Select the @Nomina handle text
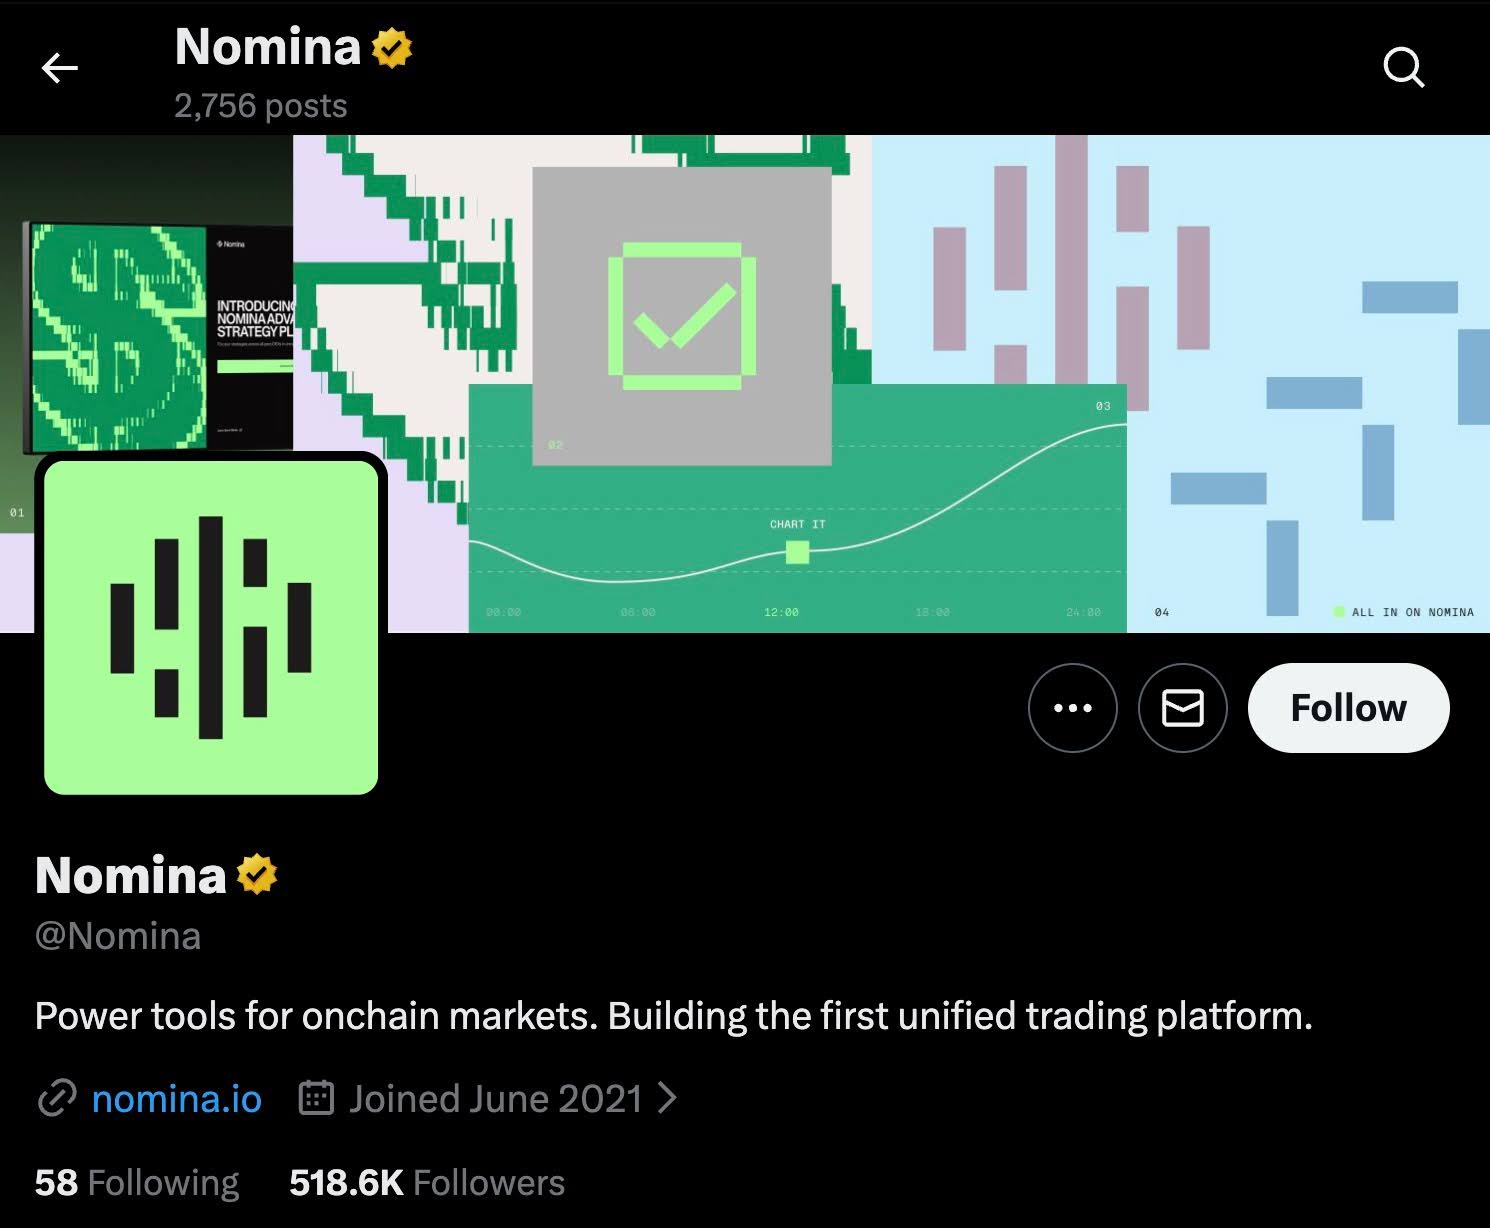Image resolution: width=1490 pixels, height=1228 pixels. (117, 935)
